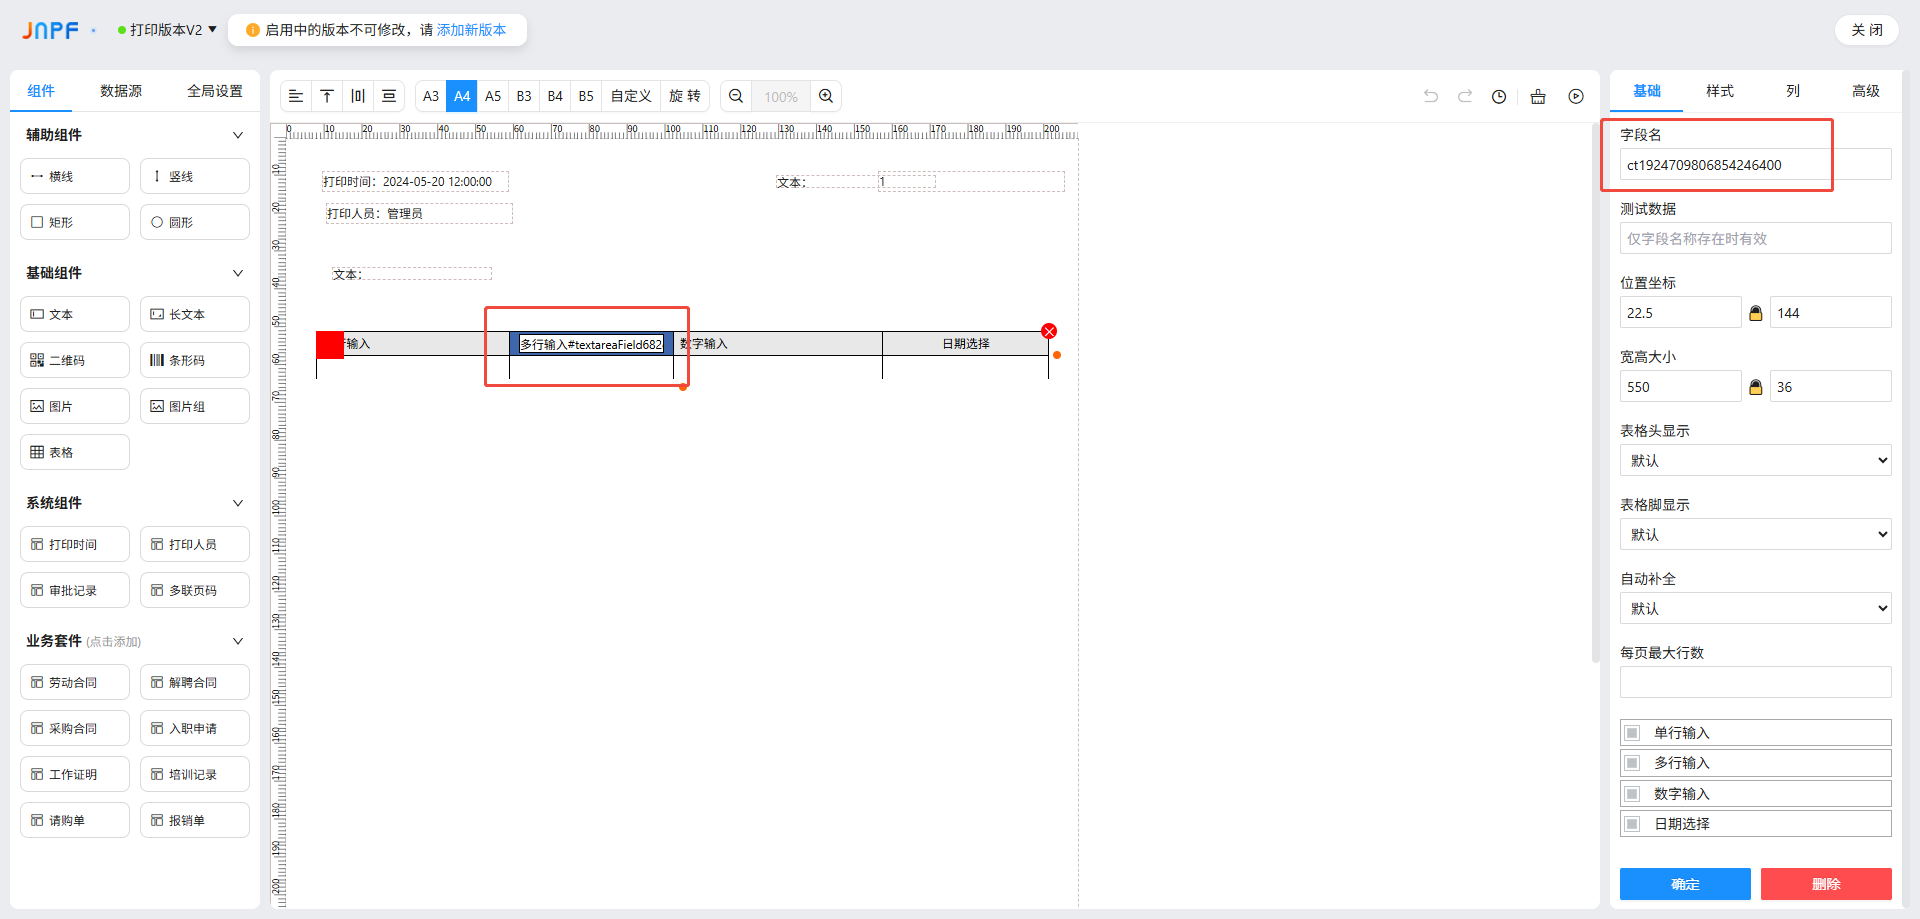This screenshot has width=1920, height=919.
Task: Zoom in the canvas with the plus magnifier
Action: click(x=826, y=96)
